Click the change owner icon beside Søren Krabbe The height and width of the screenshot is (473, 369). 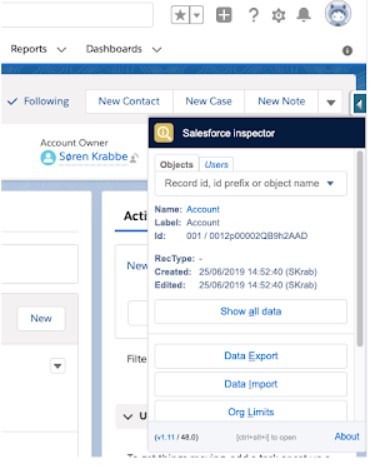(134, 158)
